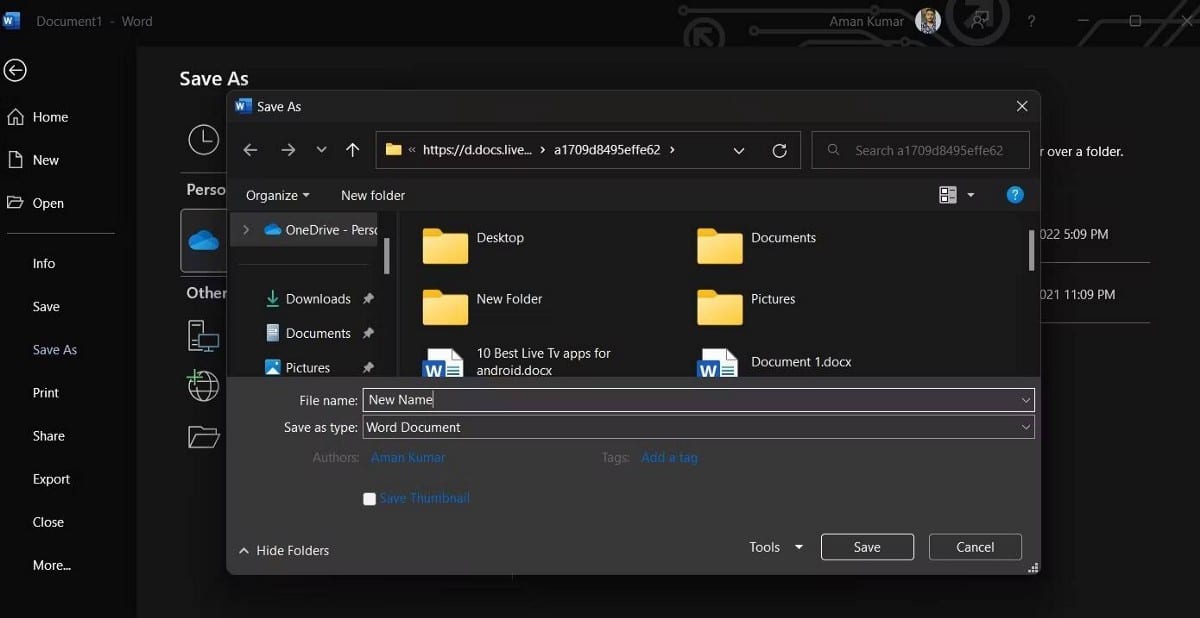
Task: Click the back arrow in Word backstage
Action: [x=15, y=70]
